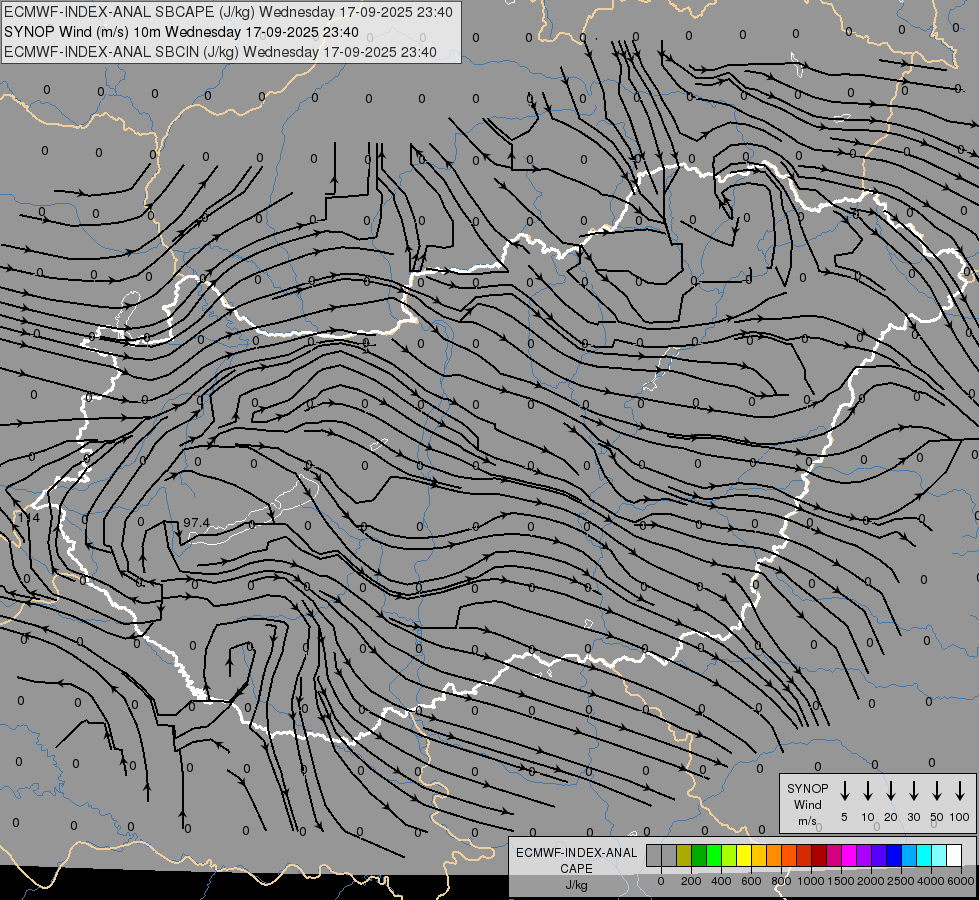
Task: Select the cyan CAPE legend swatch
Action: [x=923, y=855]
